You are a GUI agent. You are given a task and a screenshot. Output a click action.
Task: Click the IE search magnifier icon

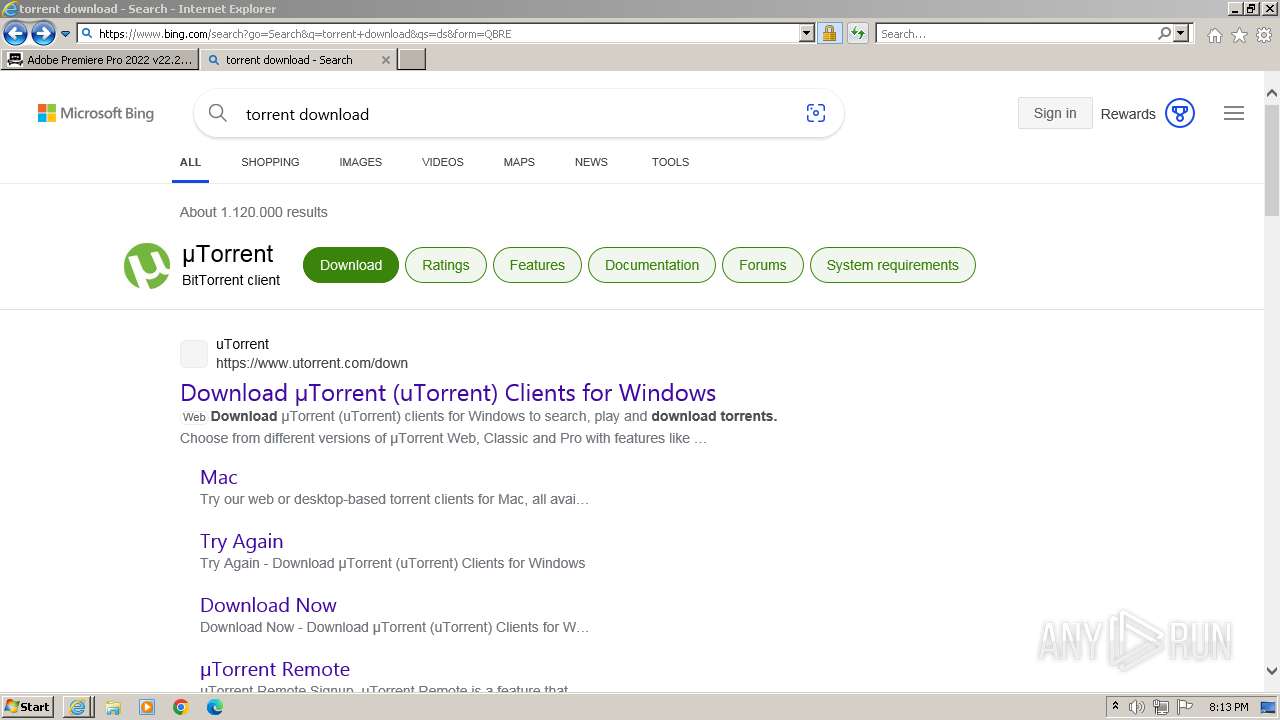(x=1164, y=33)
